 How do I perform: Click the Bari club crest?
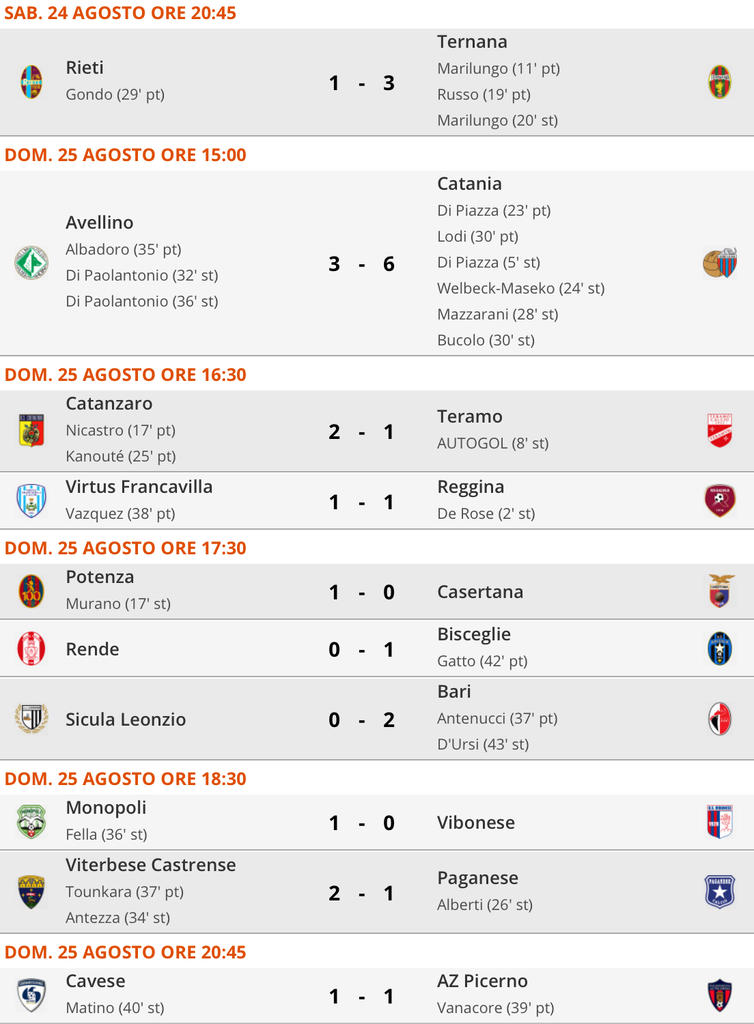719,719
